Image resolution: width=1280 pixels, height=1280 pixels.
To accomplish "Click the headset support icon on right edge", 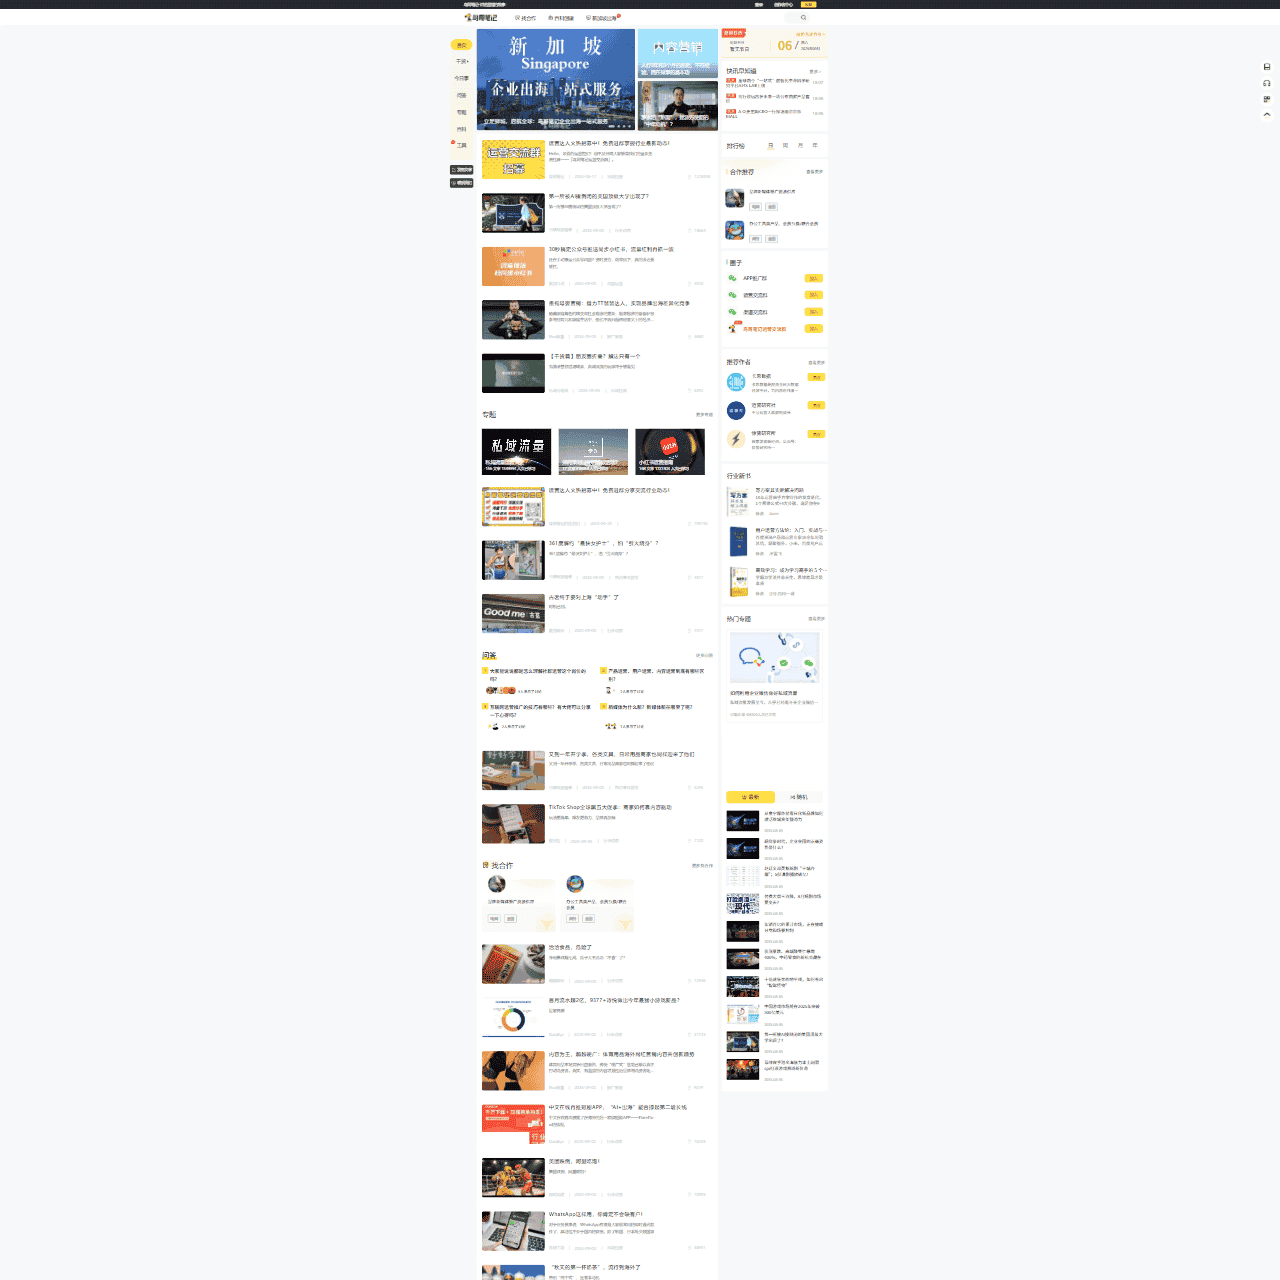I will click(1267, 83).
